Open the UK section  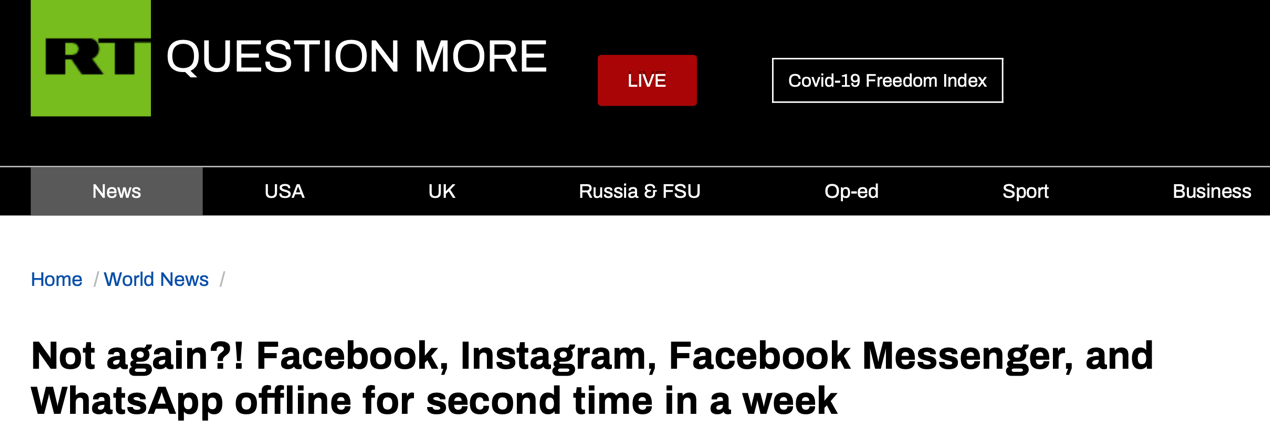click(442, 191)
